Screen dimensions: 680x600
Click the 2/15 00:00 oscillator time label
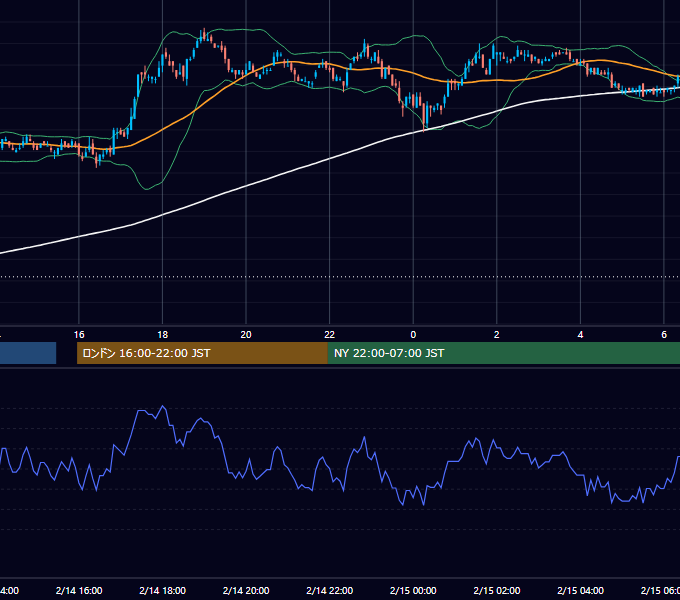(x=413, y=590)
